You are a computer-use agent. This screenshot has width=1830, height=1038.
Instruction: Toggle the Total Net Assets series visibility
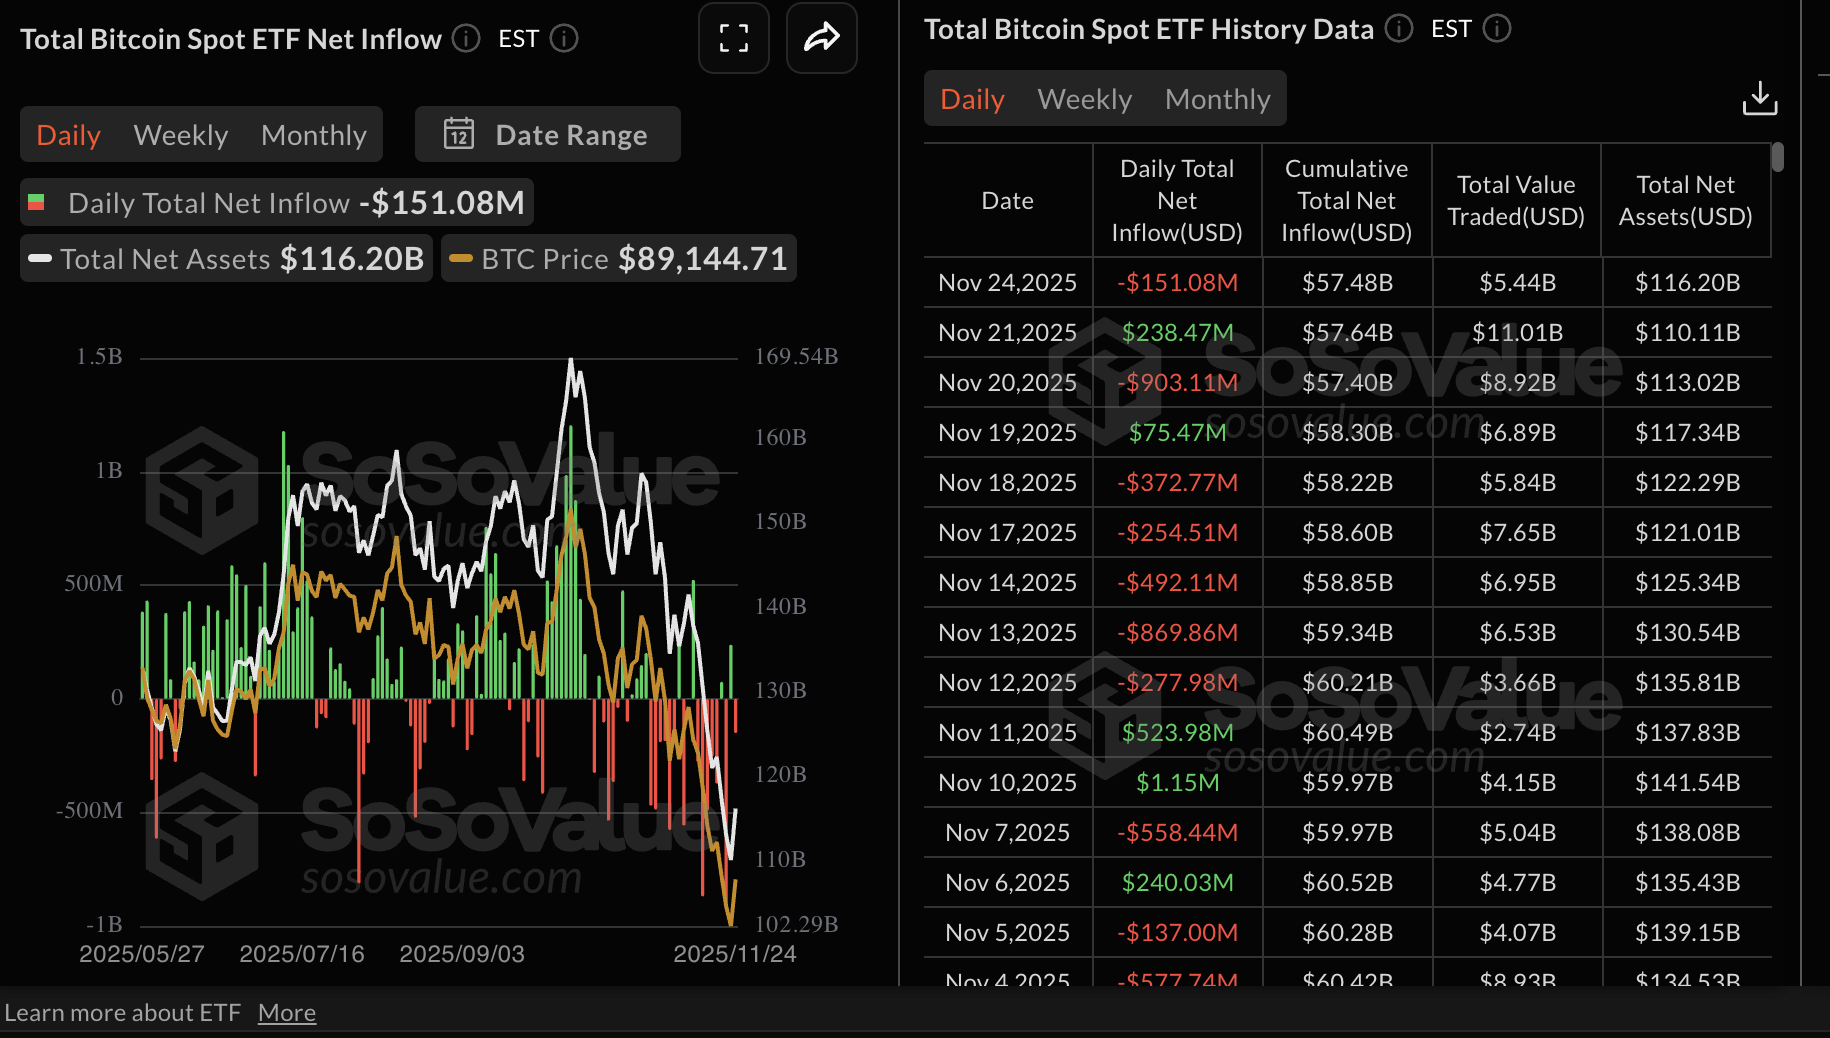point(225,258)
